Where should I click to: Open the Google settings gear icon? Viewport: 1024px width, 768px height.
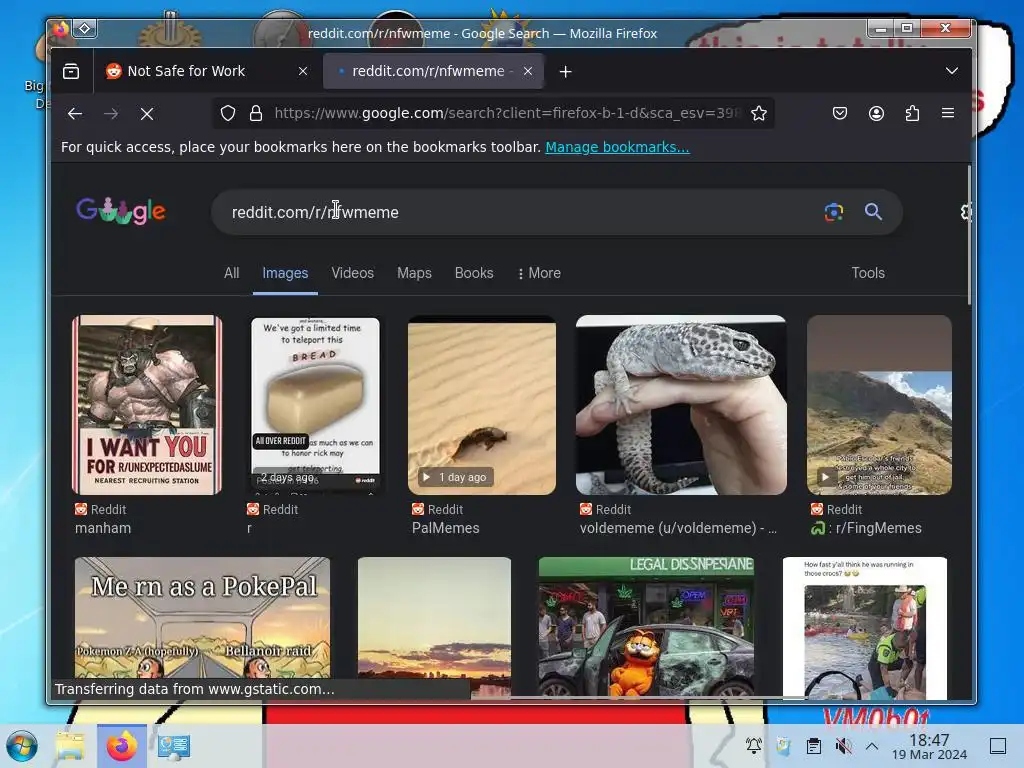tap(965, 212)
